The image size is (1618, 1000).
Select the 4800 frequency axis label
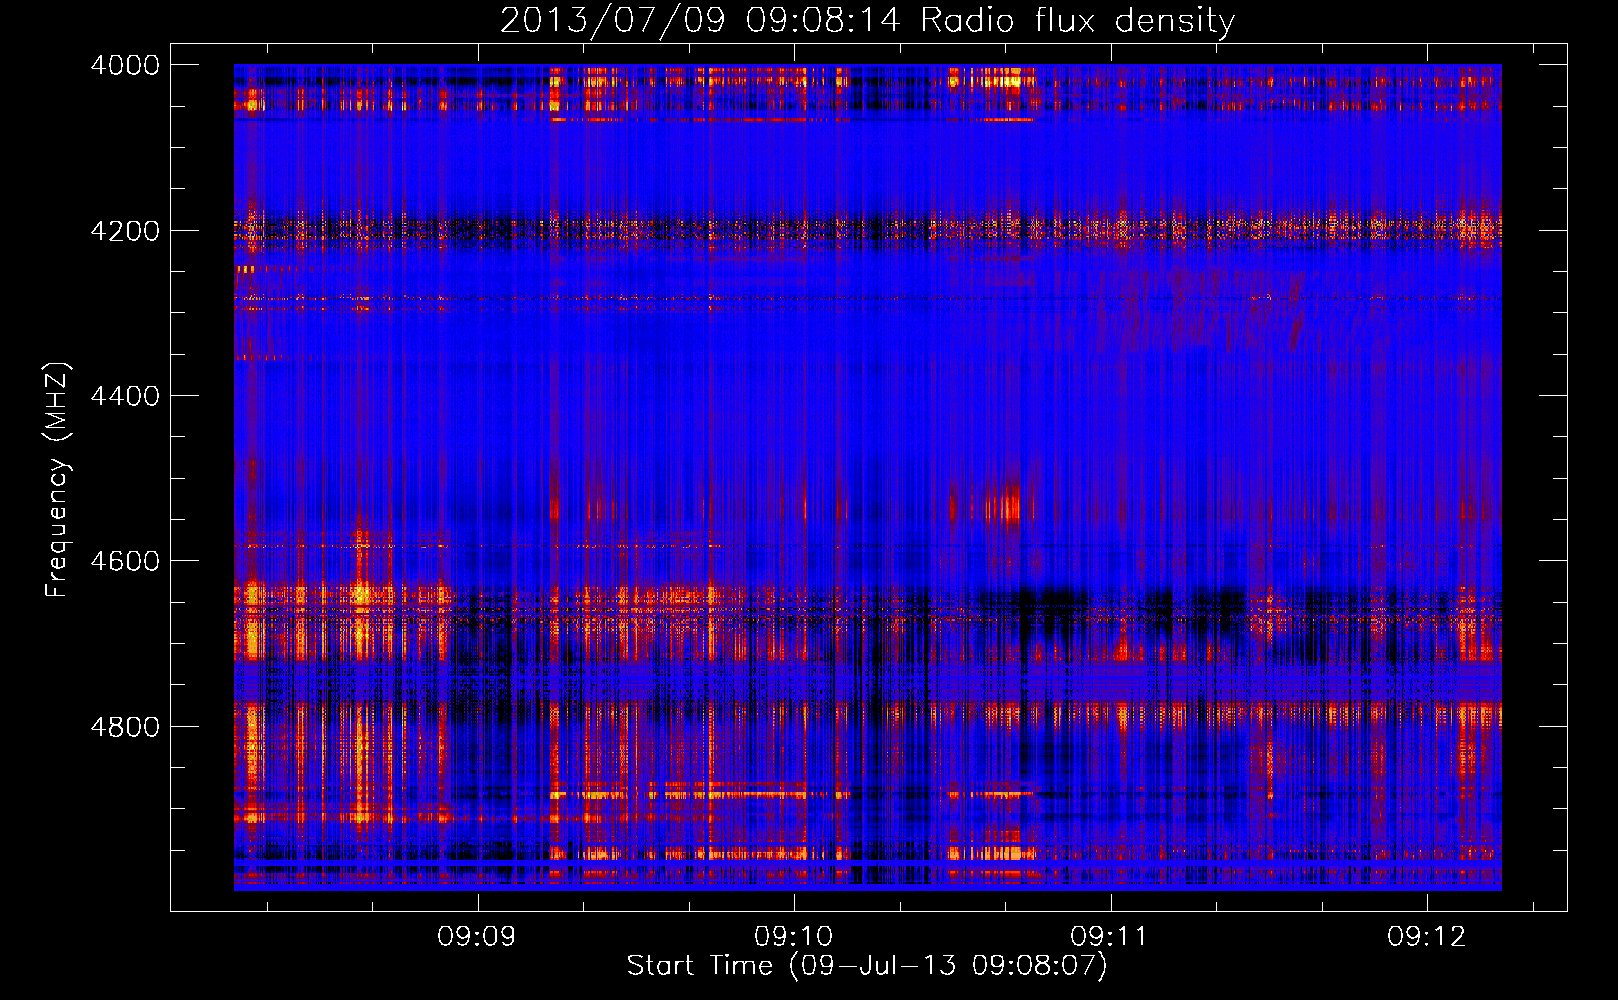125,727
